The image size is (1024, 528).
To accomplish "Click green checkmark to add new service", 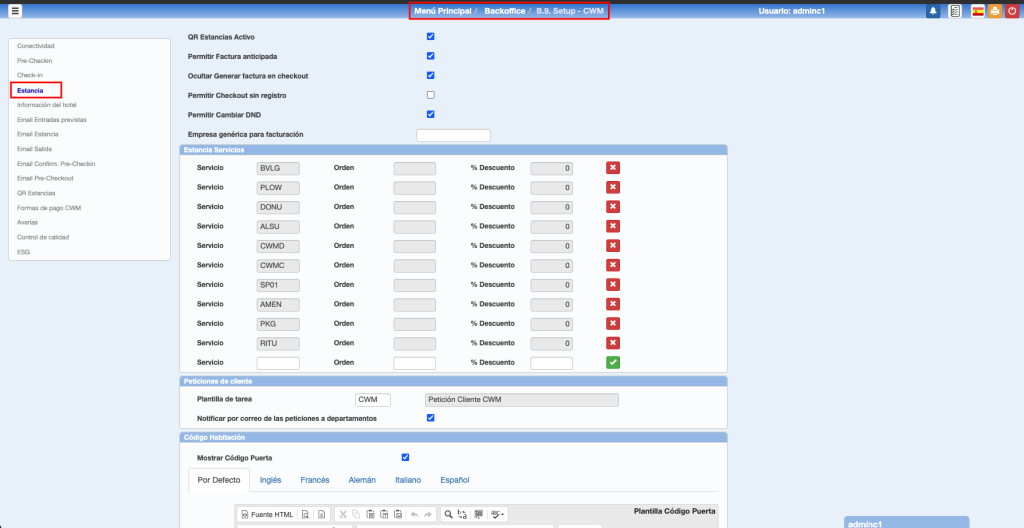I will click(x=613, y=363).
